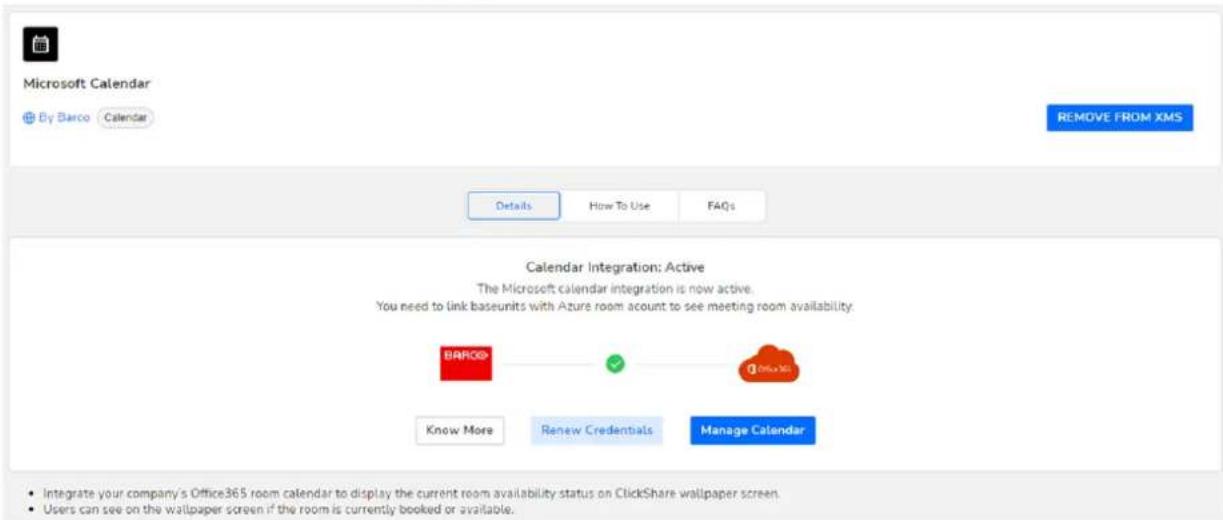The width and height of the screenshot is (1223, 520).
Task: Click the Microsoft Calendar title text
Action: [87, 84]
